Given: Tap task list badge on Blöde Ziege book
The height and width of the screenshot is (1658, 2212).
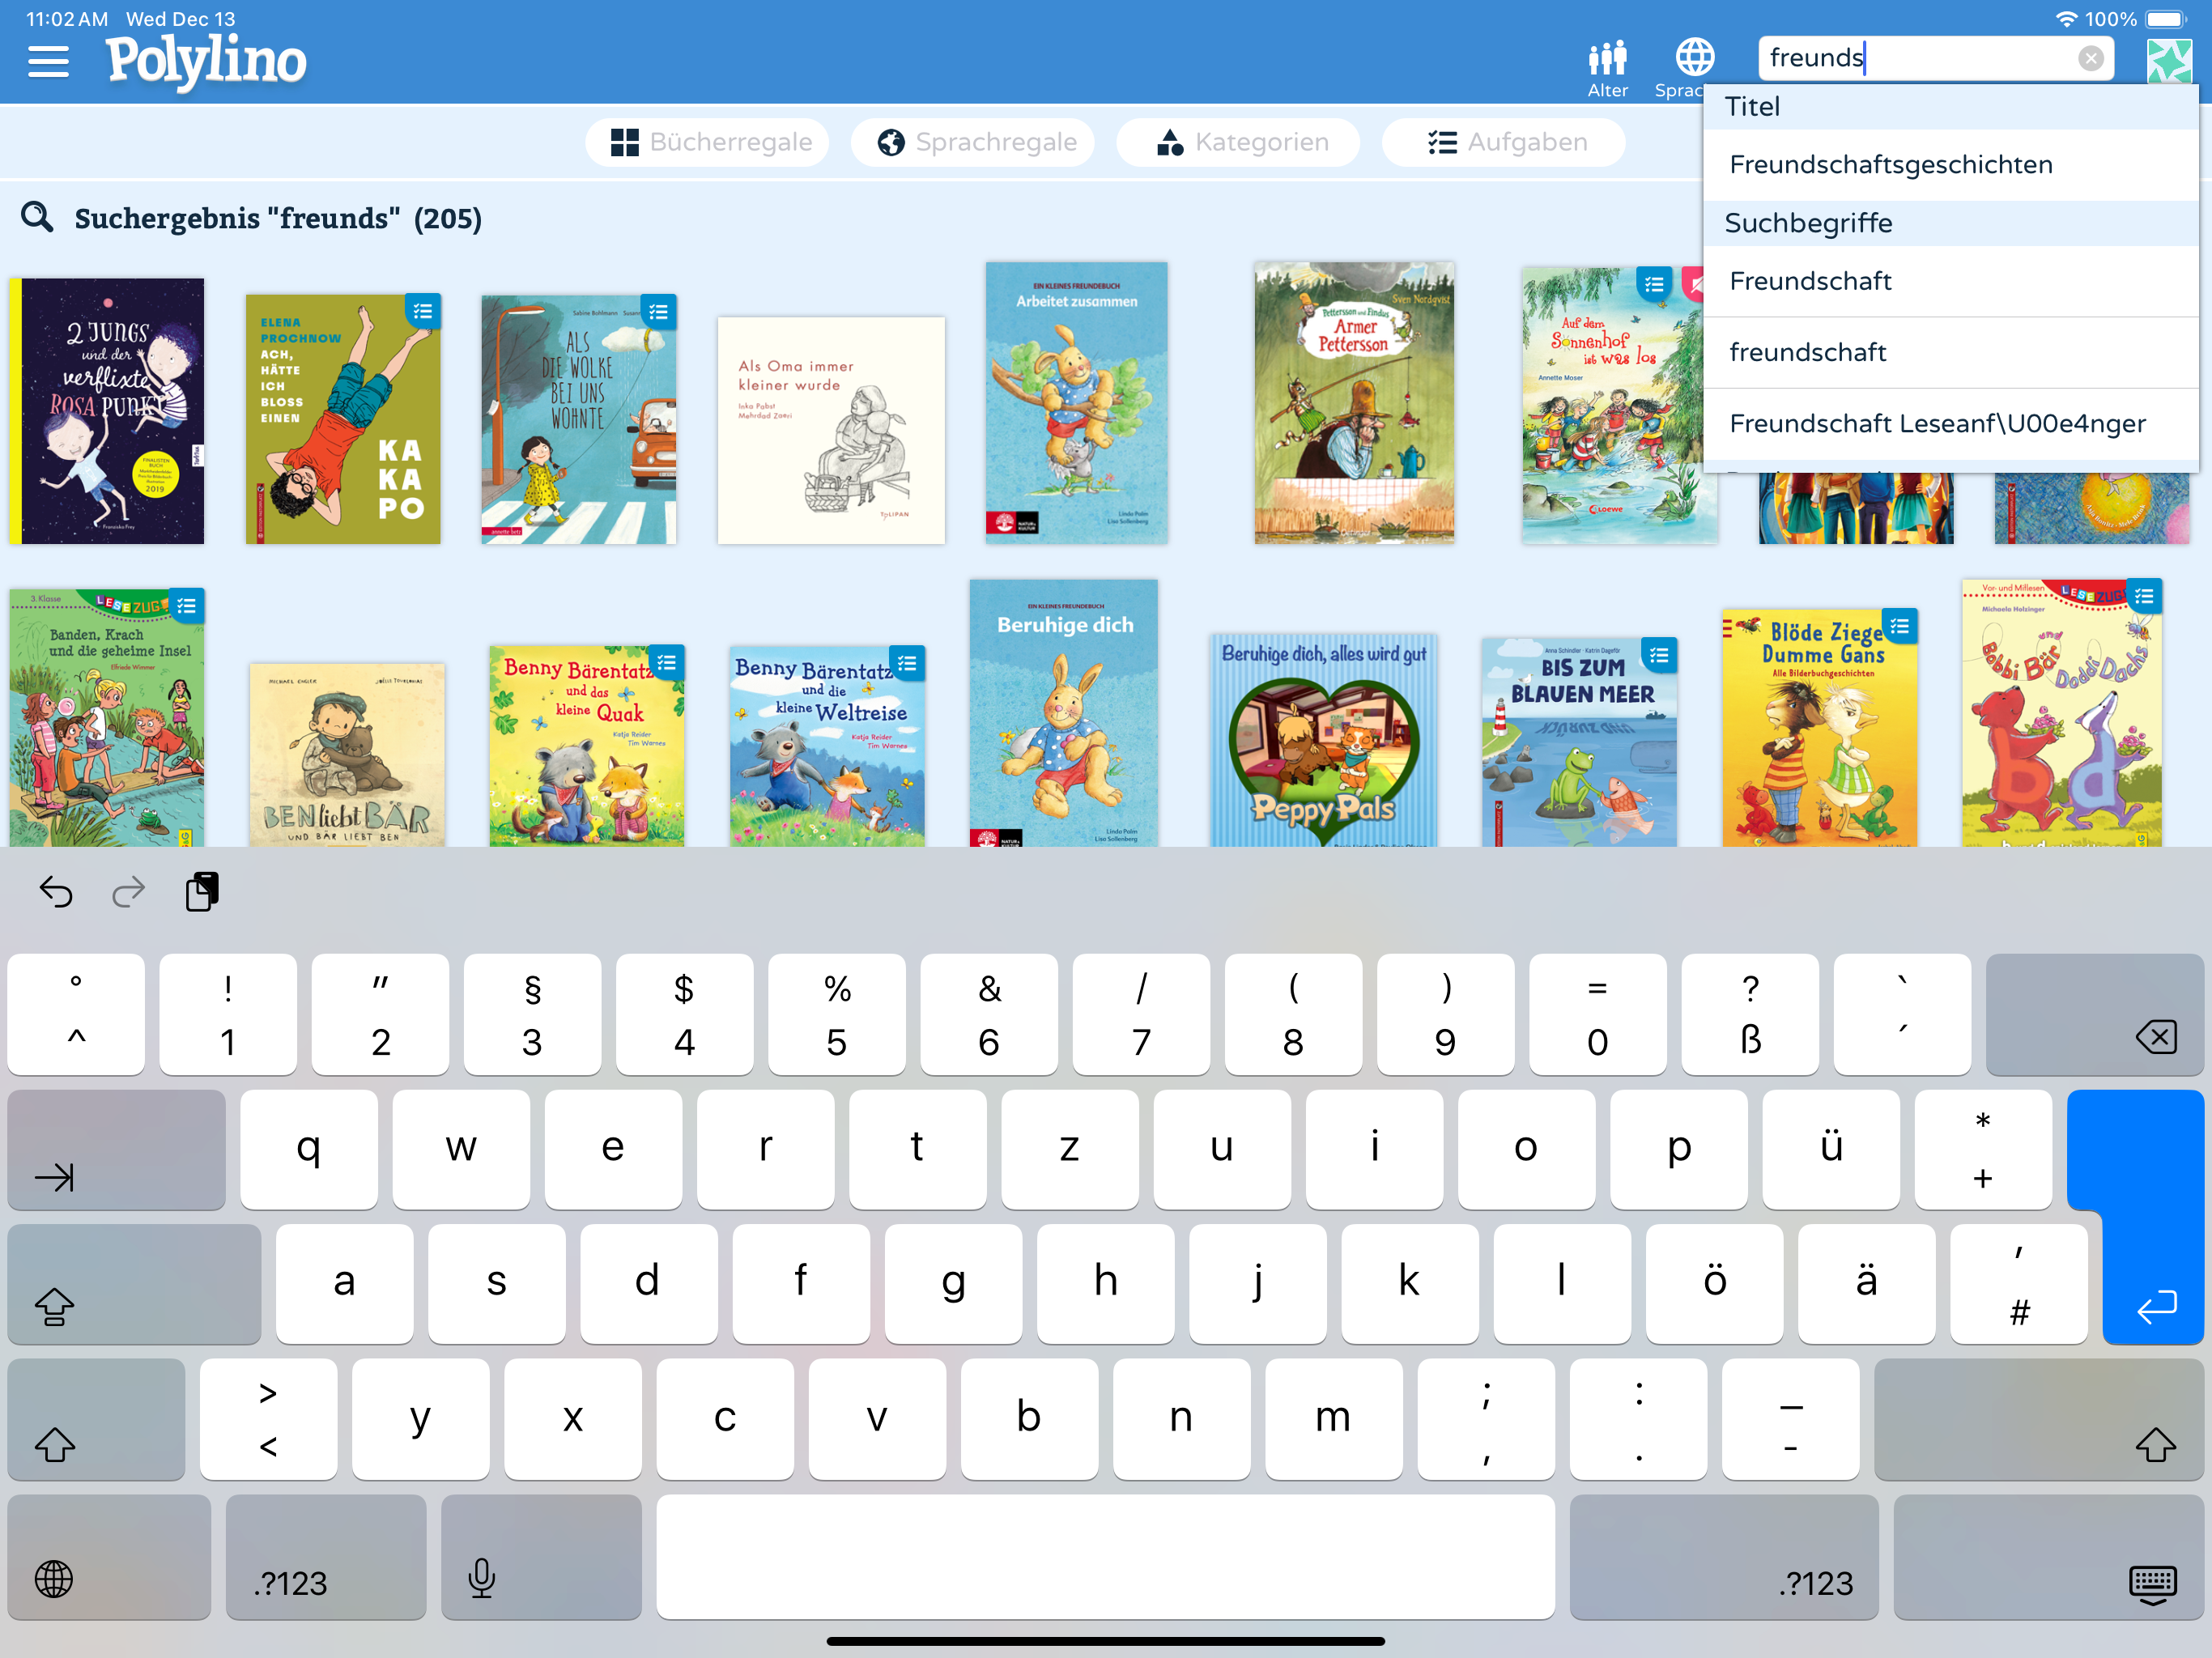Looking at the screenshot, I should [x=1900, y=626].
